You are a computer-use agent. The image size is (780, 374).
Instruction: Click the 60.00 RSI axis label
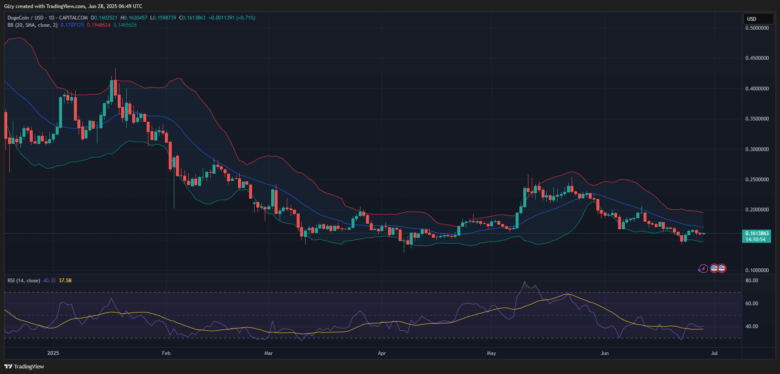point(751,303)
